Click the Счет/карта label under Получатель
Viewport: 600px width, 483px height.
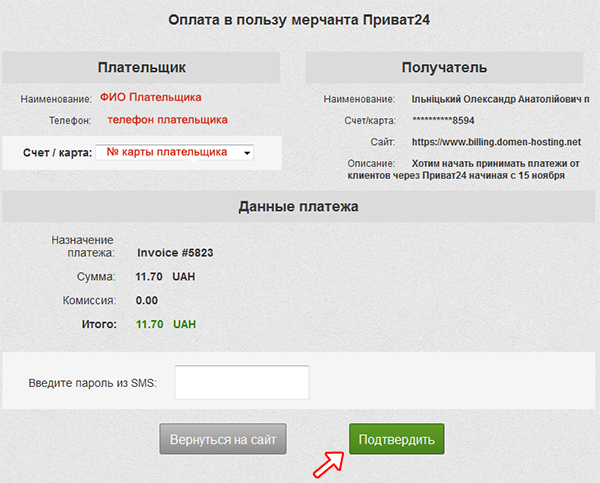(370, 121)
